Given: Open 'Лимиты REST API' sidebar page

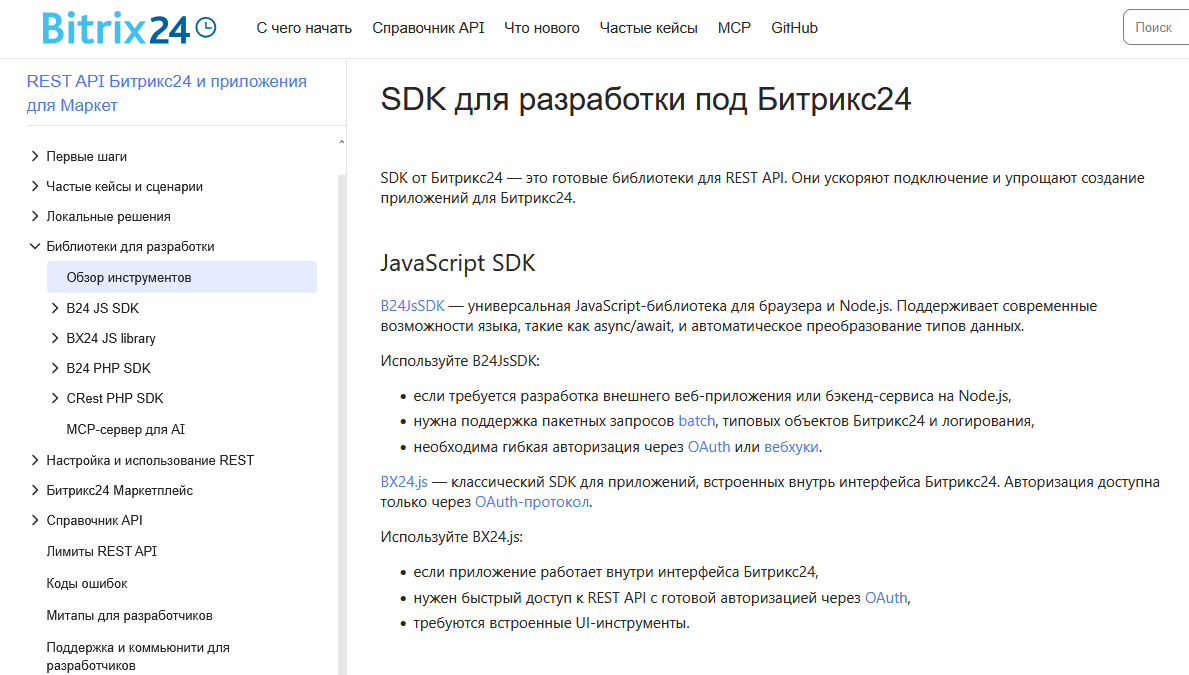Looking at the screenshot, I should click(x=102, y=551).
